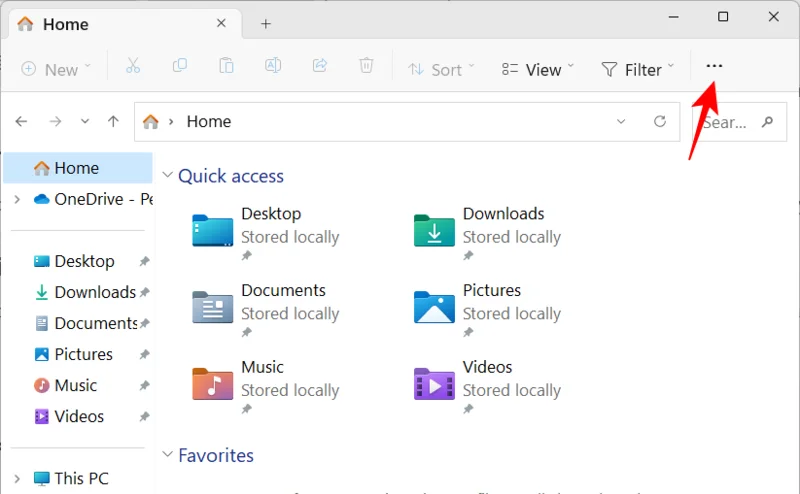Click the Cut scissors icon in toolbar
Image resolution: width=800 pixels, height=494 pixels.
(133, 66)
